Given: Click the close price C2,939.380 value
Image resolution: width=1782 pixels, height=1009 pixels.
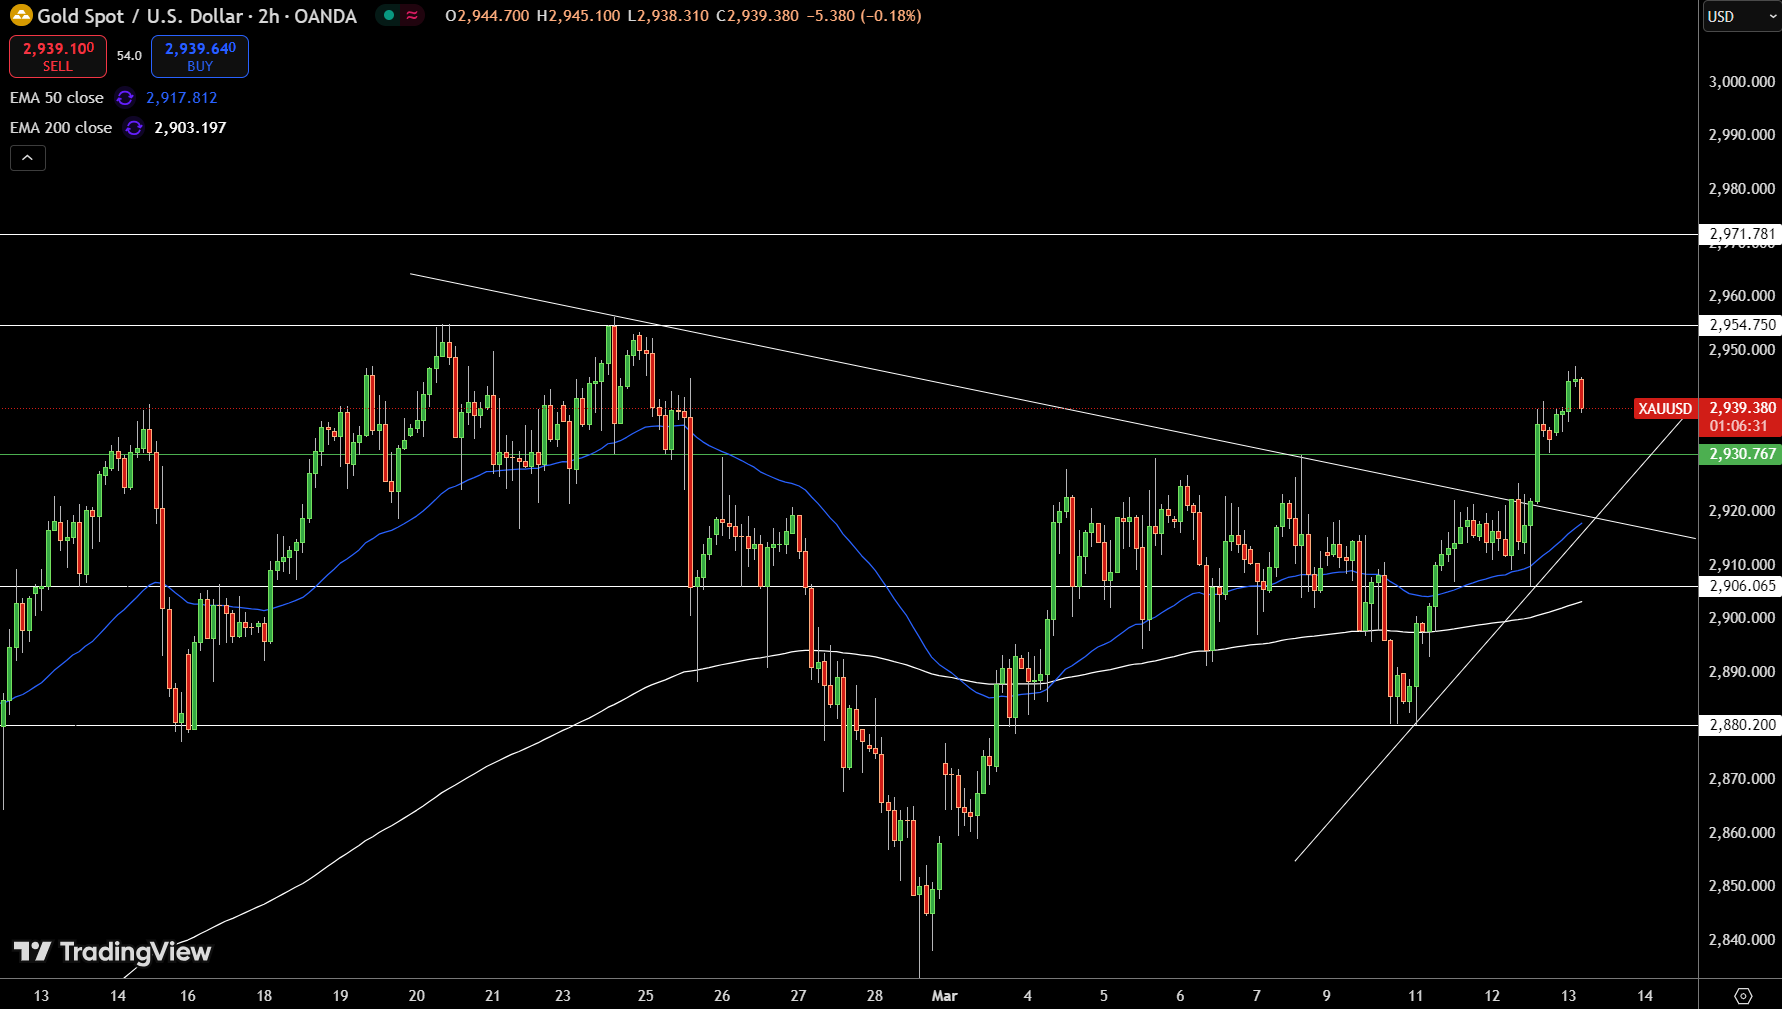Looking at the screenshot, I should pos(757,16).
